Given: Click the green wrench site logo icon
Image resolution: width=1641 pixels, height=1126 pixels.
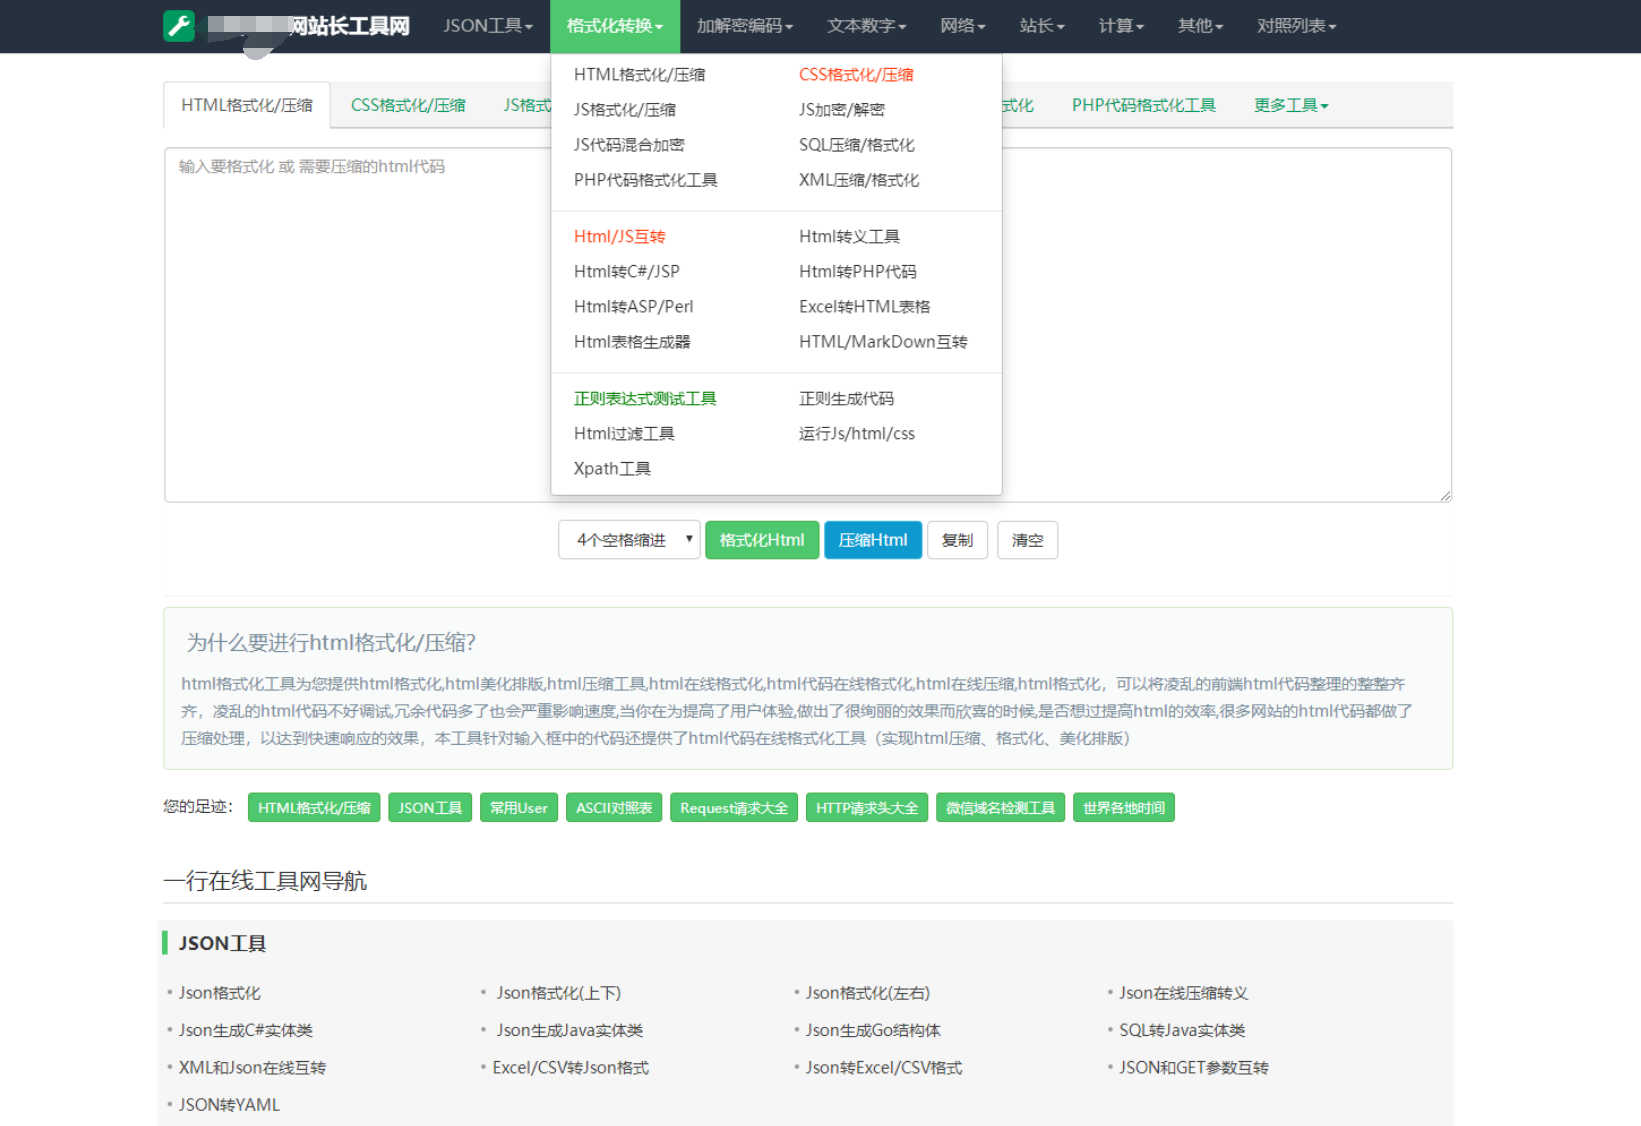Looking at the screenshot, I should click(x=179, y=26).
